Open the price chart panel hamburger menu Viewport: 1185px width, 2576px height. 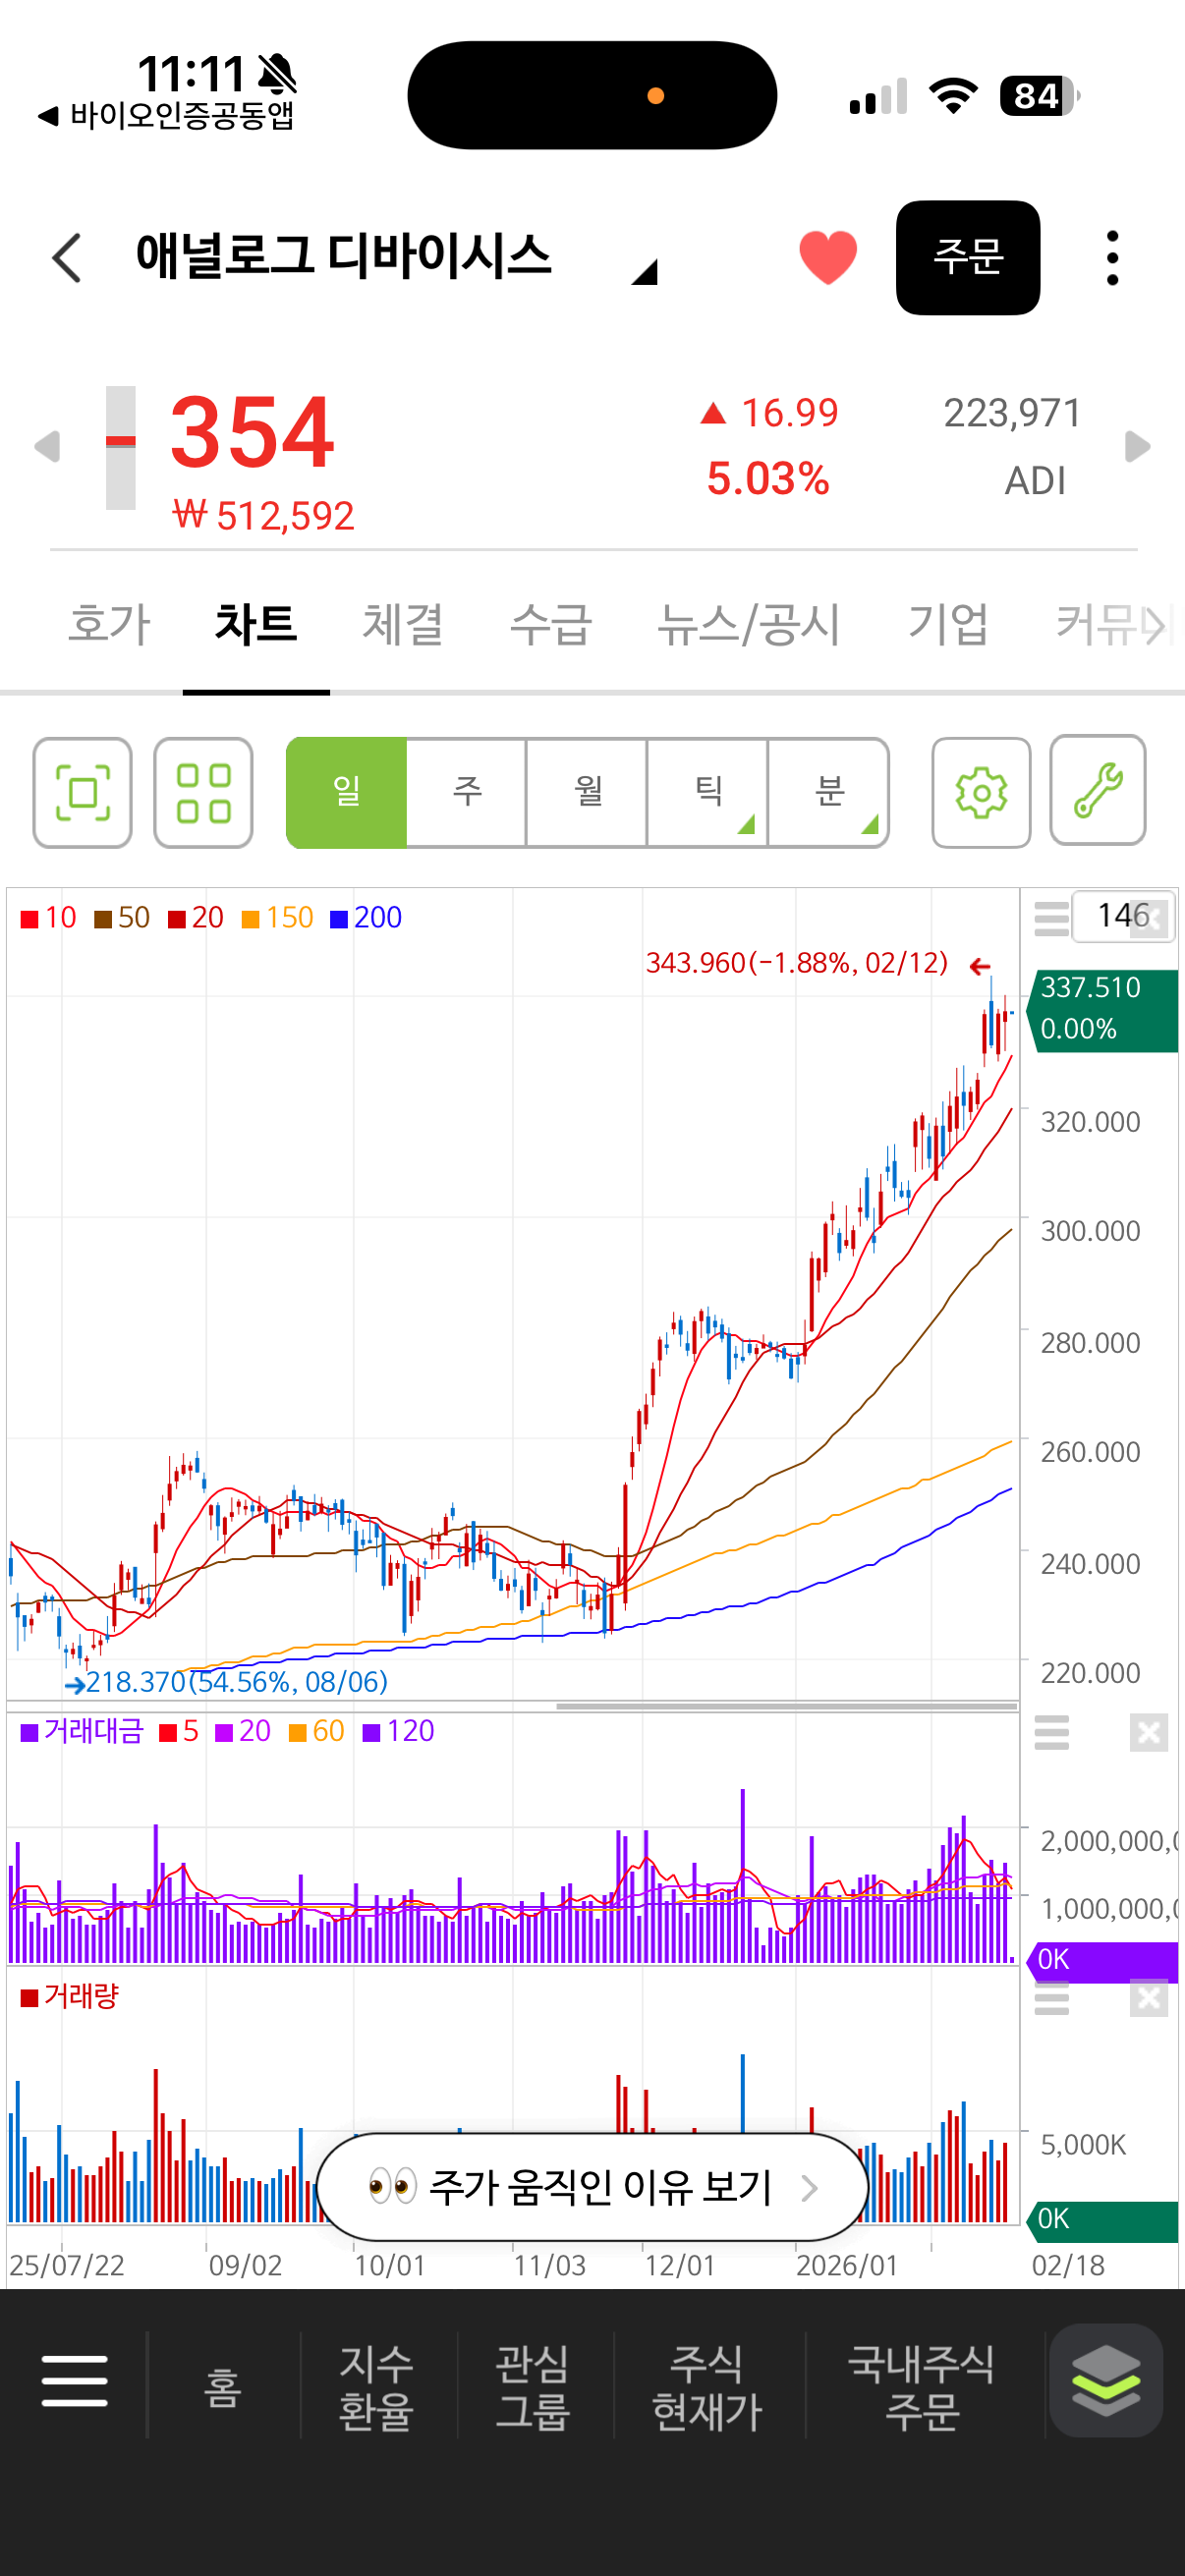click(x=1051, y=918)
